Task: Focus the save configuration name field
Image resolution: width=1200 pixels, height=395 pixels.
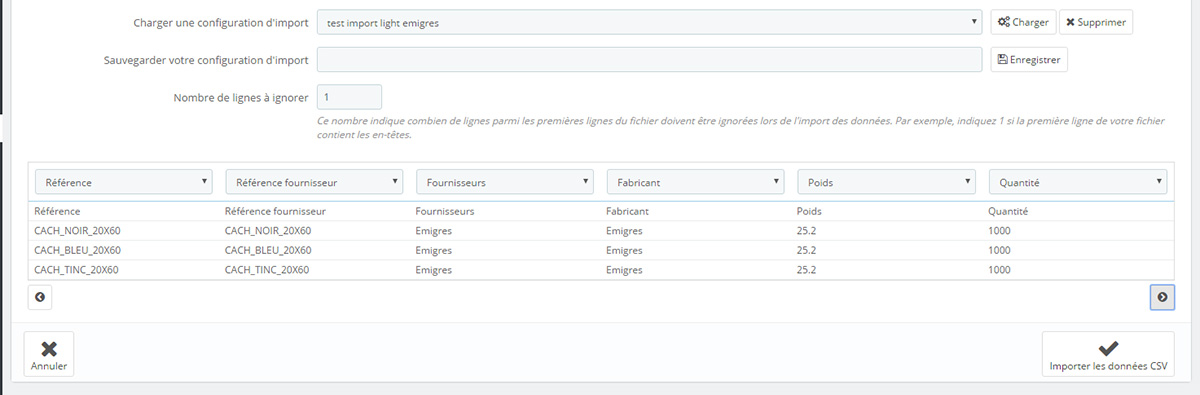Action: click(x=650, y=60)
